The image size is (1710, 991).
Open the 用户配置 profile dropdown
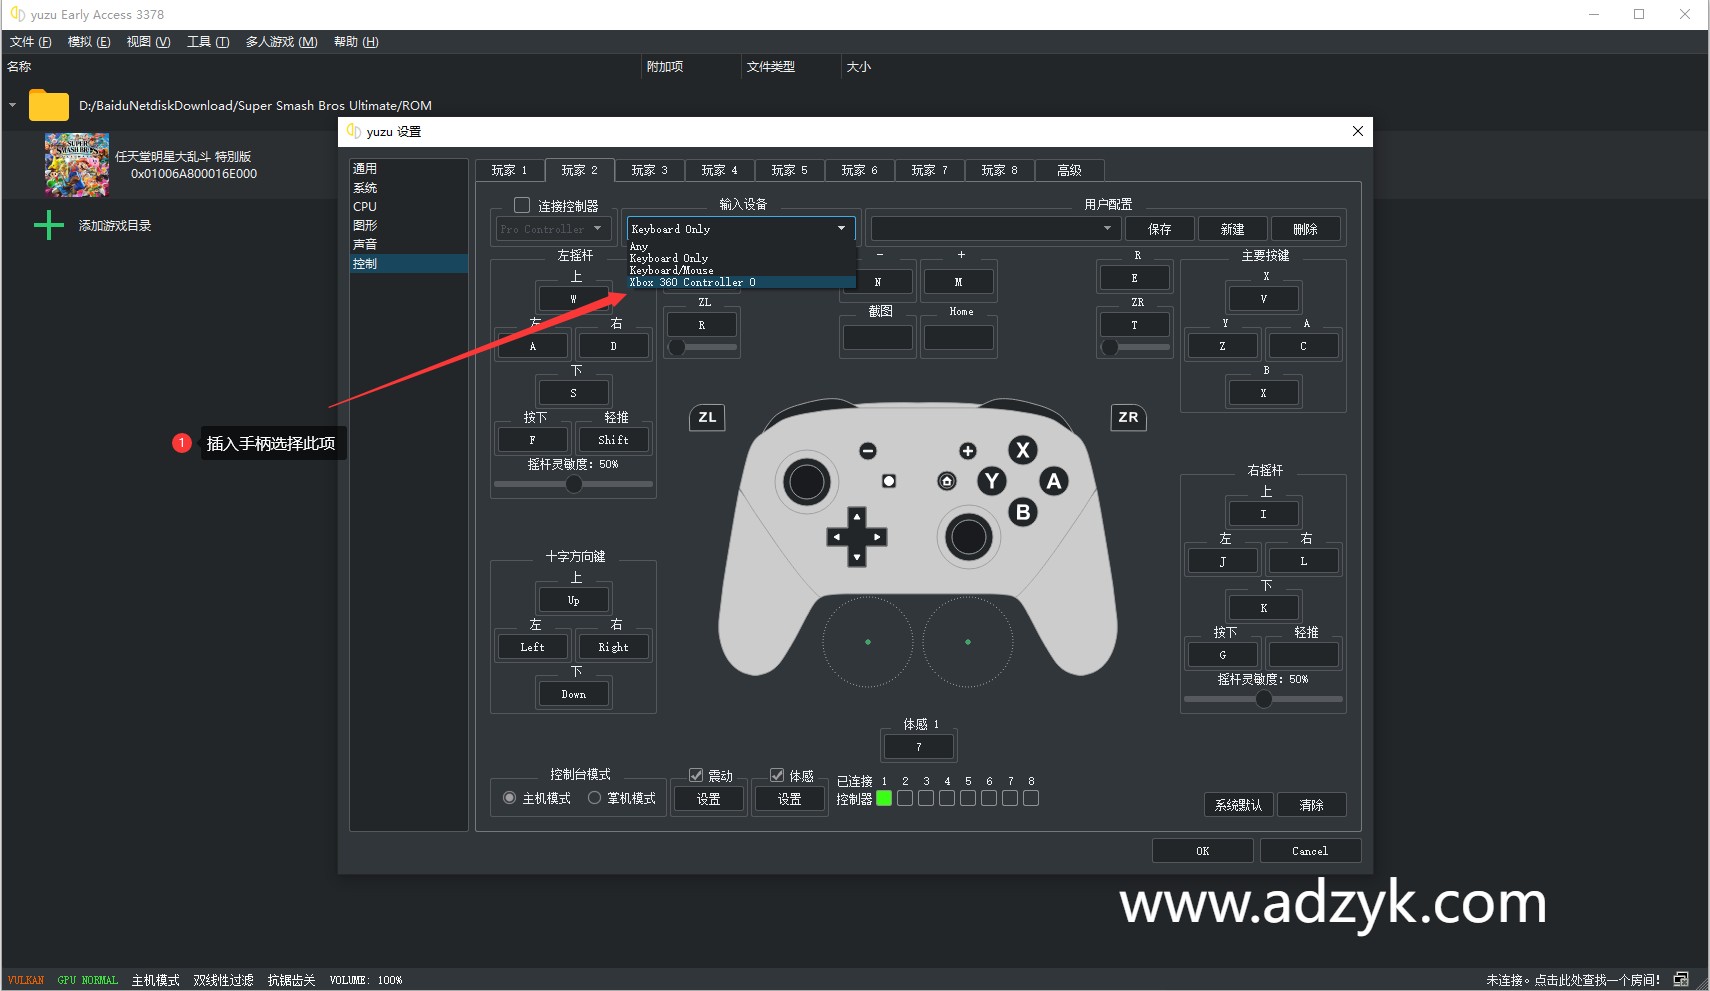point(994,229)
